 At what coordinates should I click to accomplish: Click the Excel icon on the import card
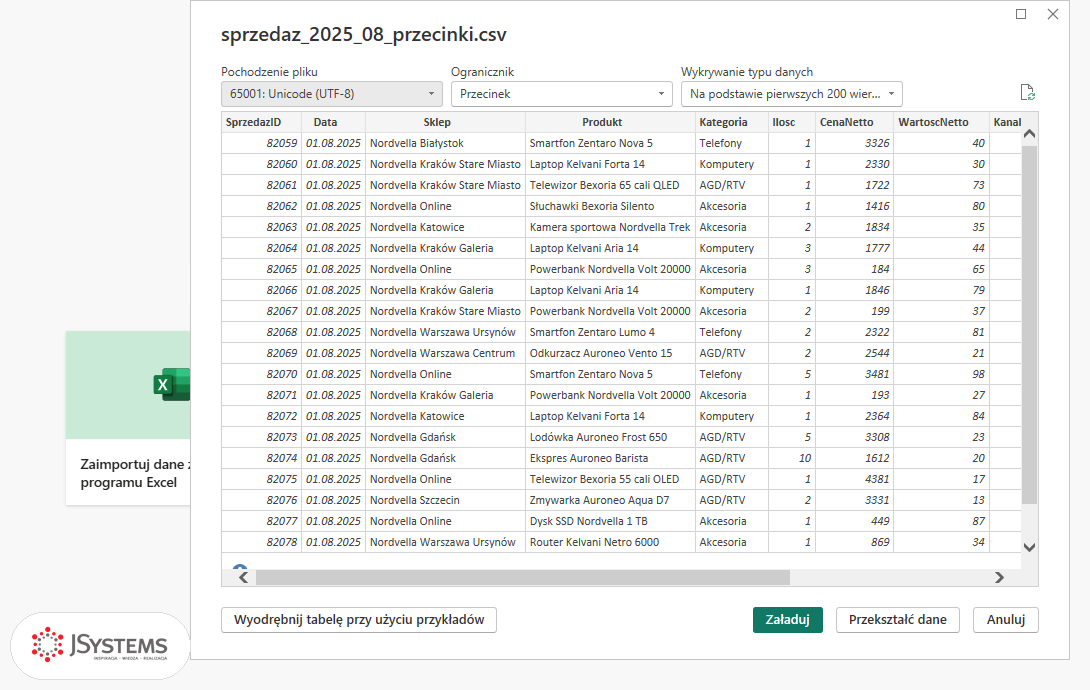tap(172, 384)
